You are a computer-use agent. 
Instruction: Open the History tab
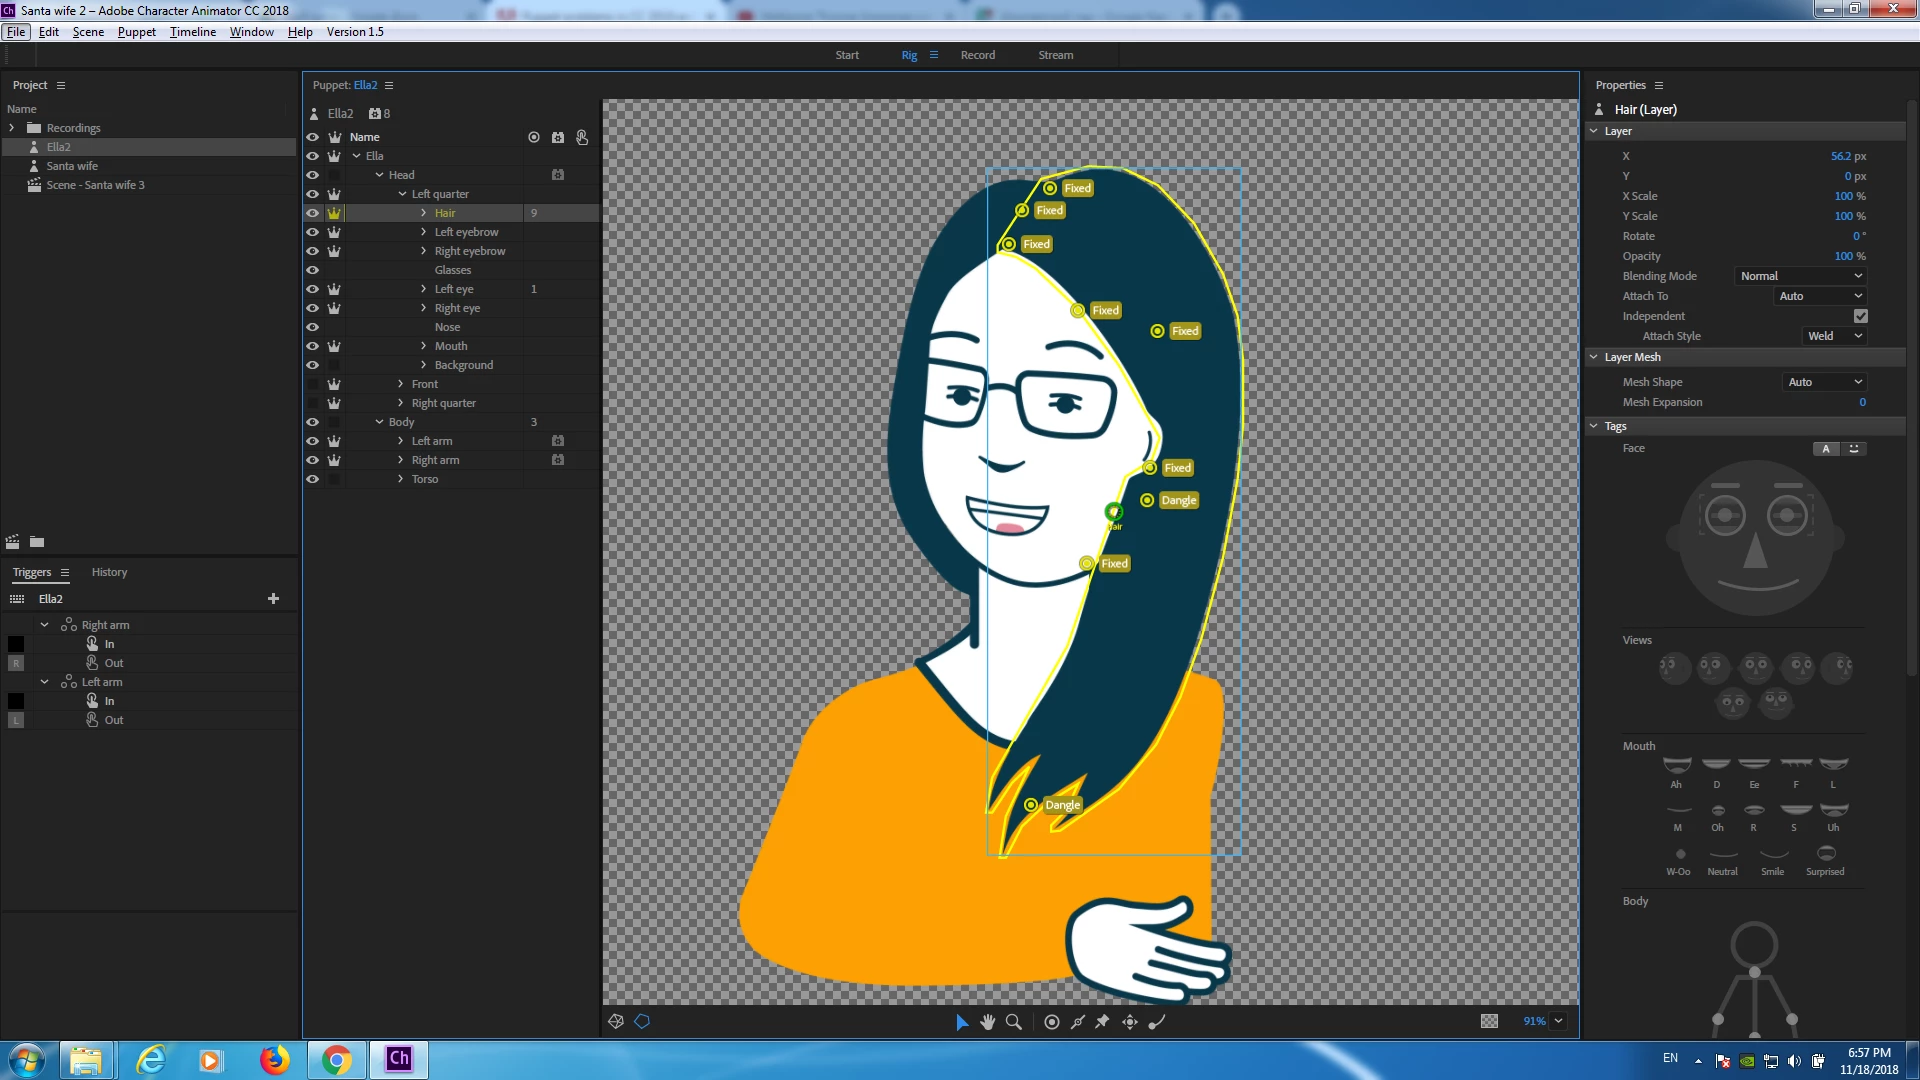(109, 572)
